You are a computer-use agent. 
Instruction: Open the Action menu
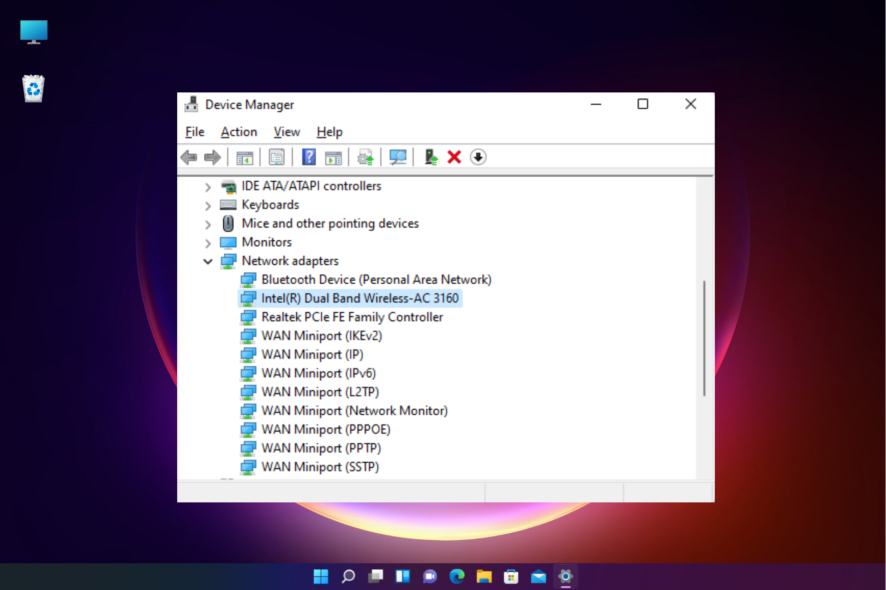click(238, 132)
